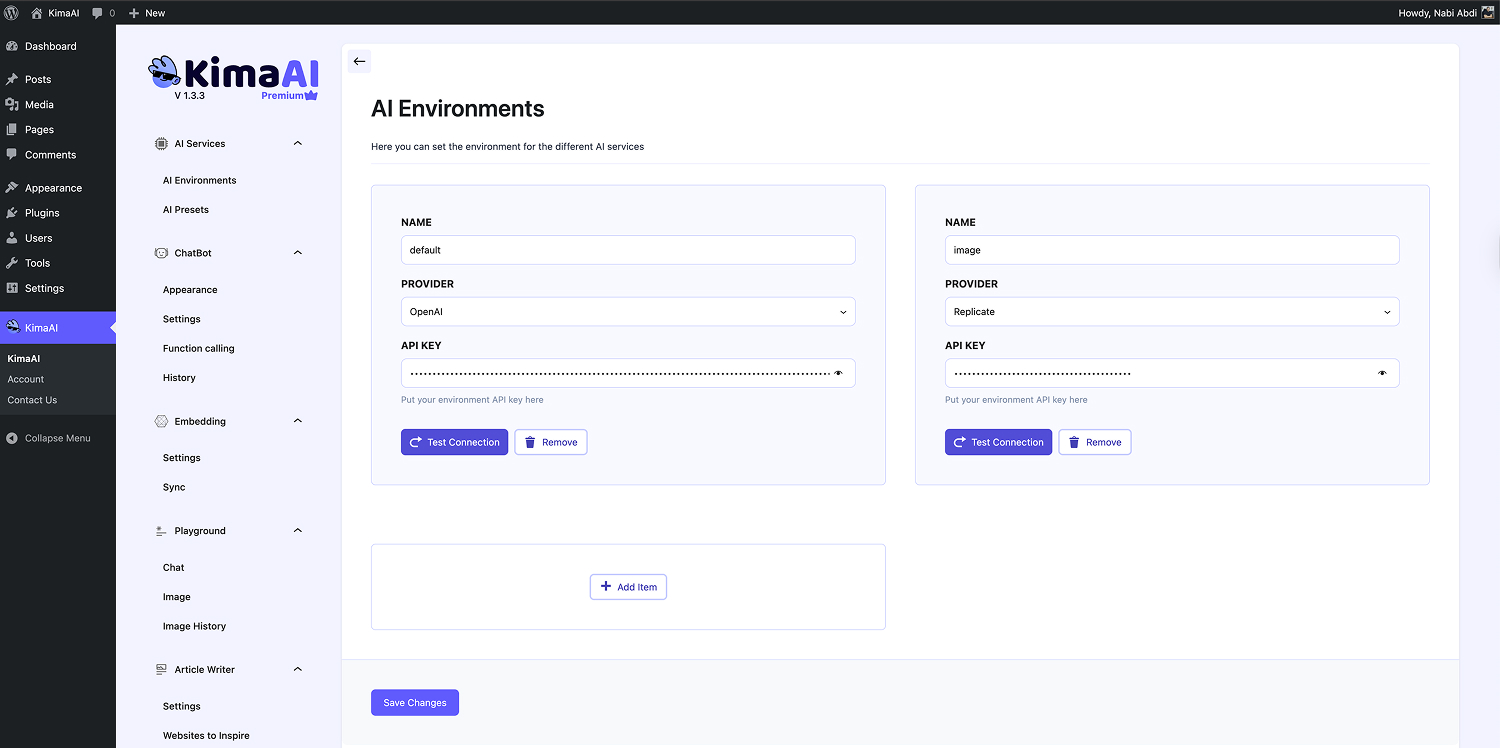Collapse the ChatBot section in the sidebar

point(297,253)
